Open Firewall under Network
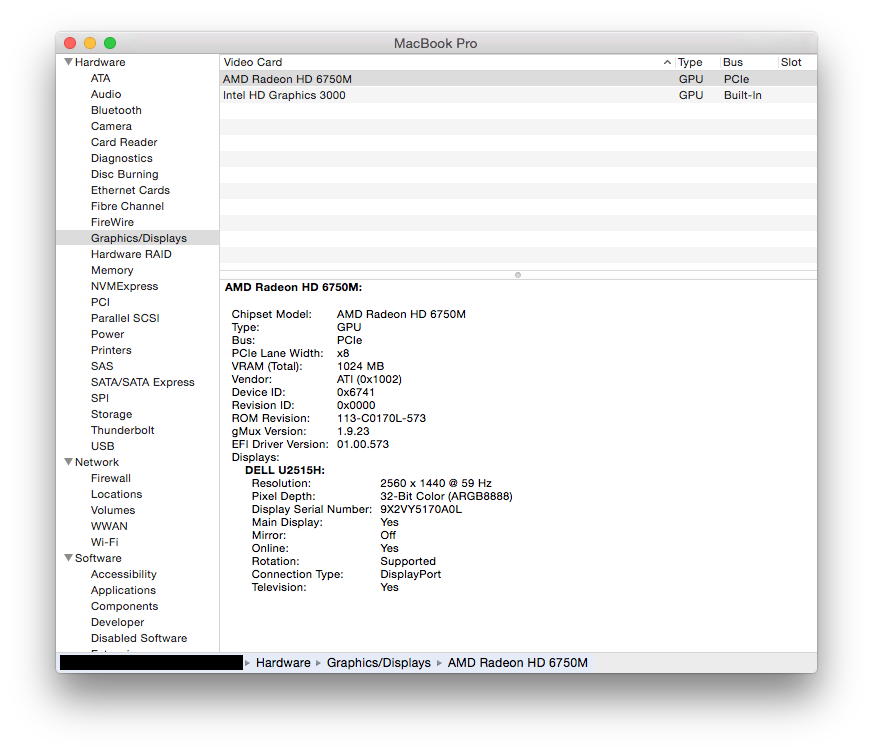 click(x=111, y=478)
